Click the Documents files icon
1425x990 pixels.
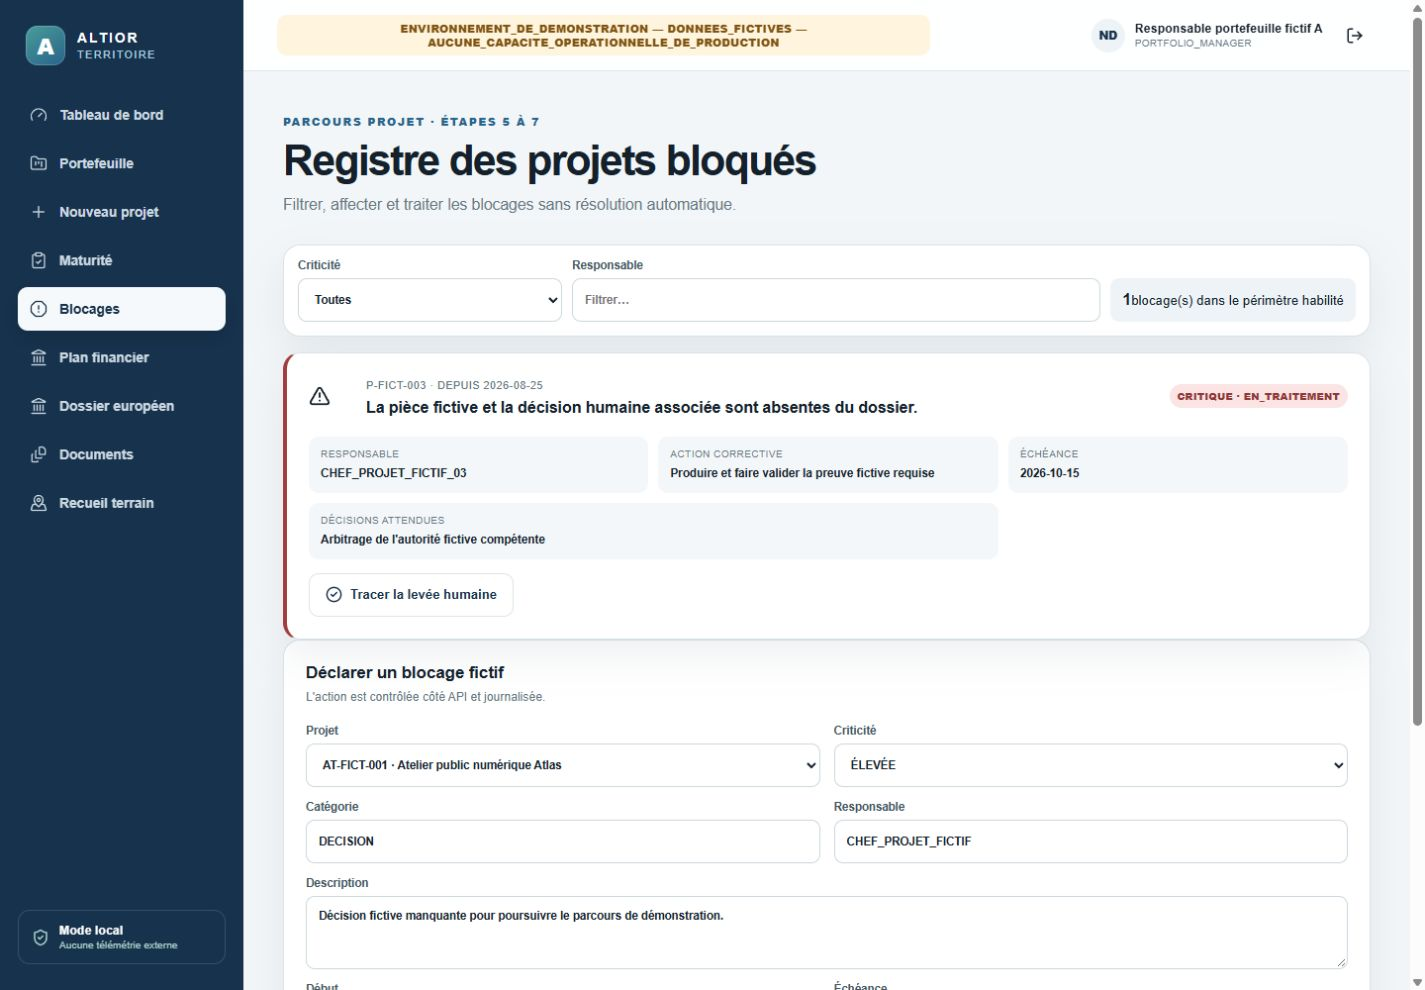[39, 454]
